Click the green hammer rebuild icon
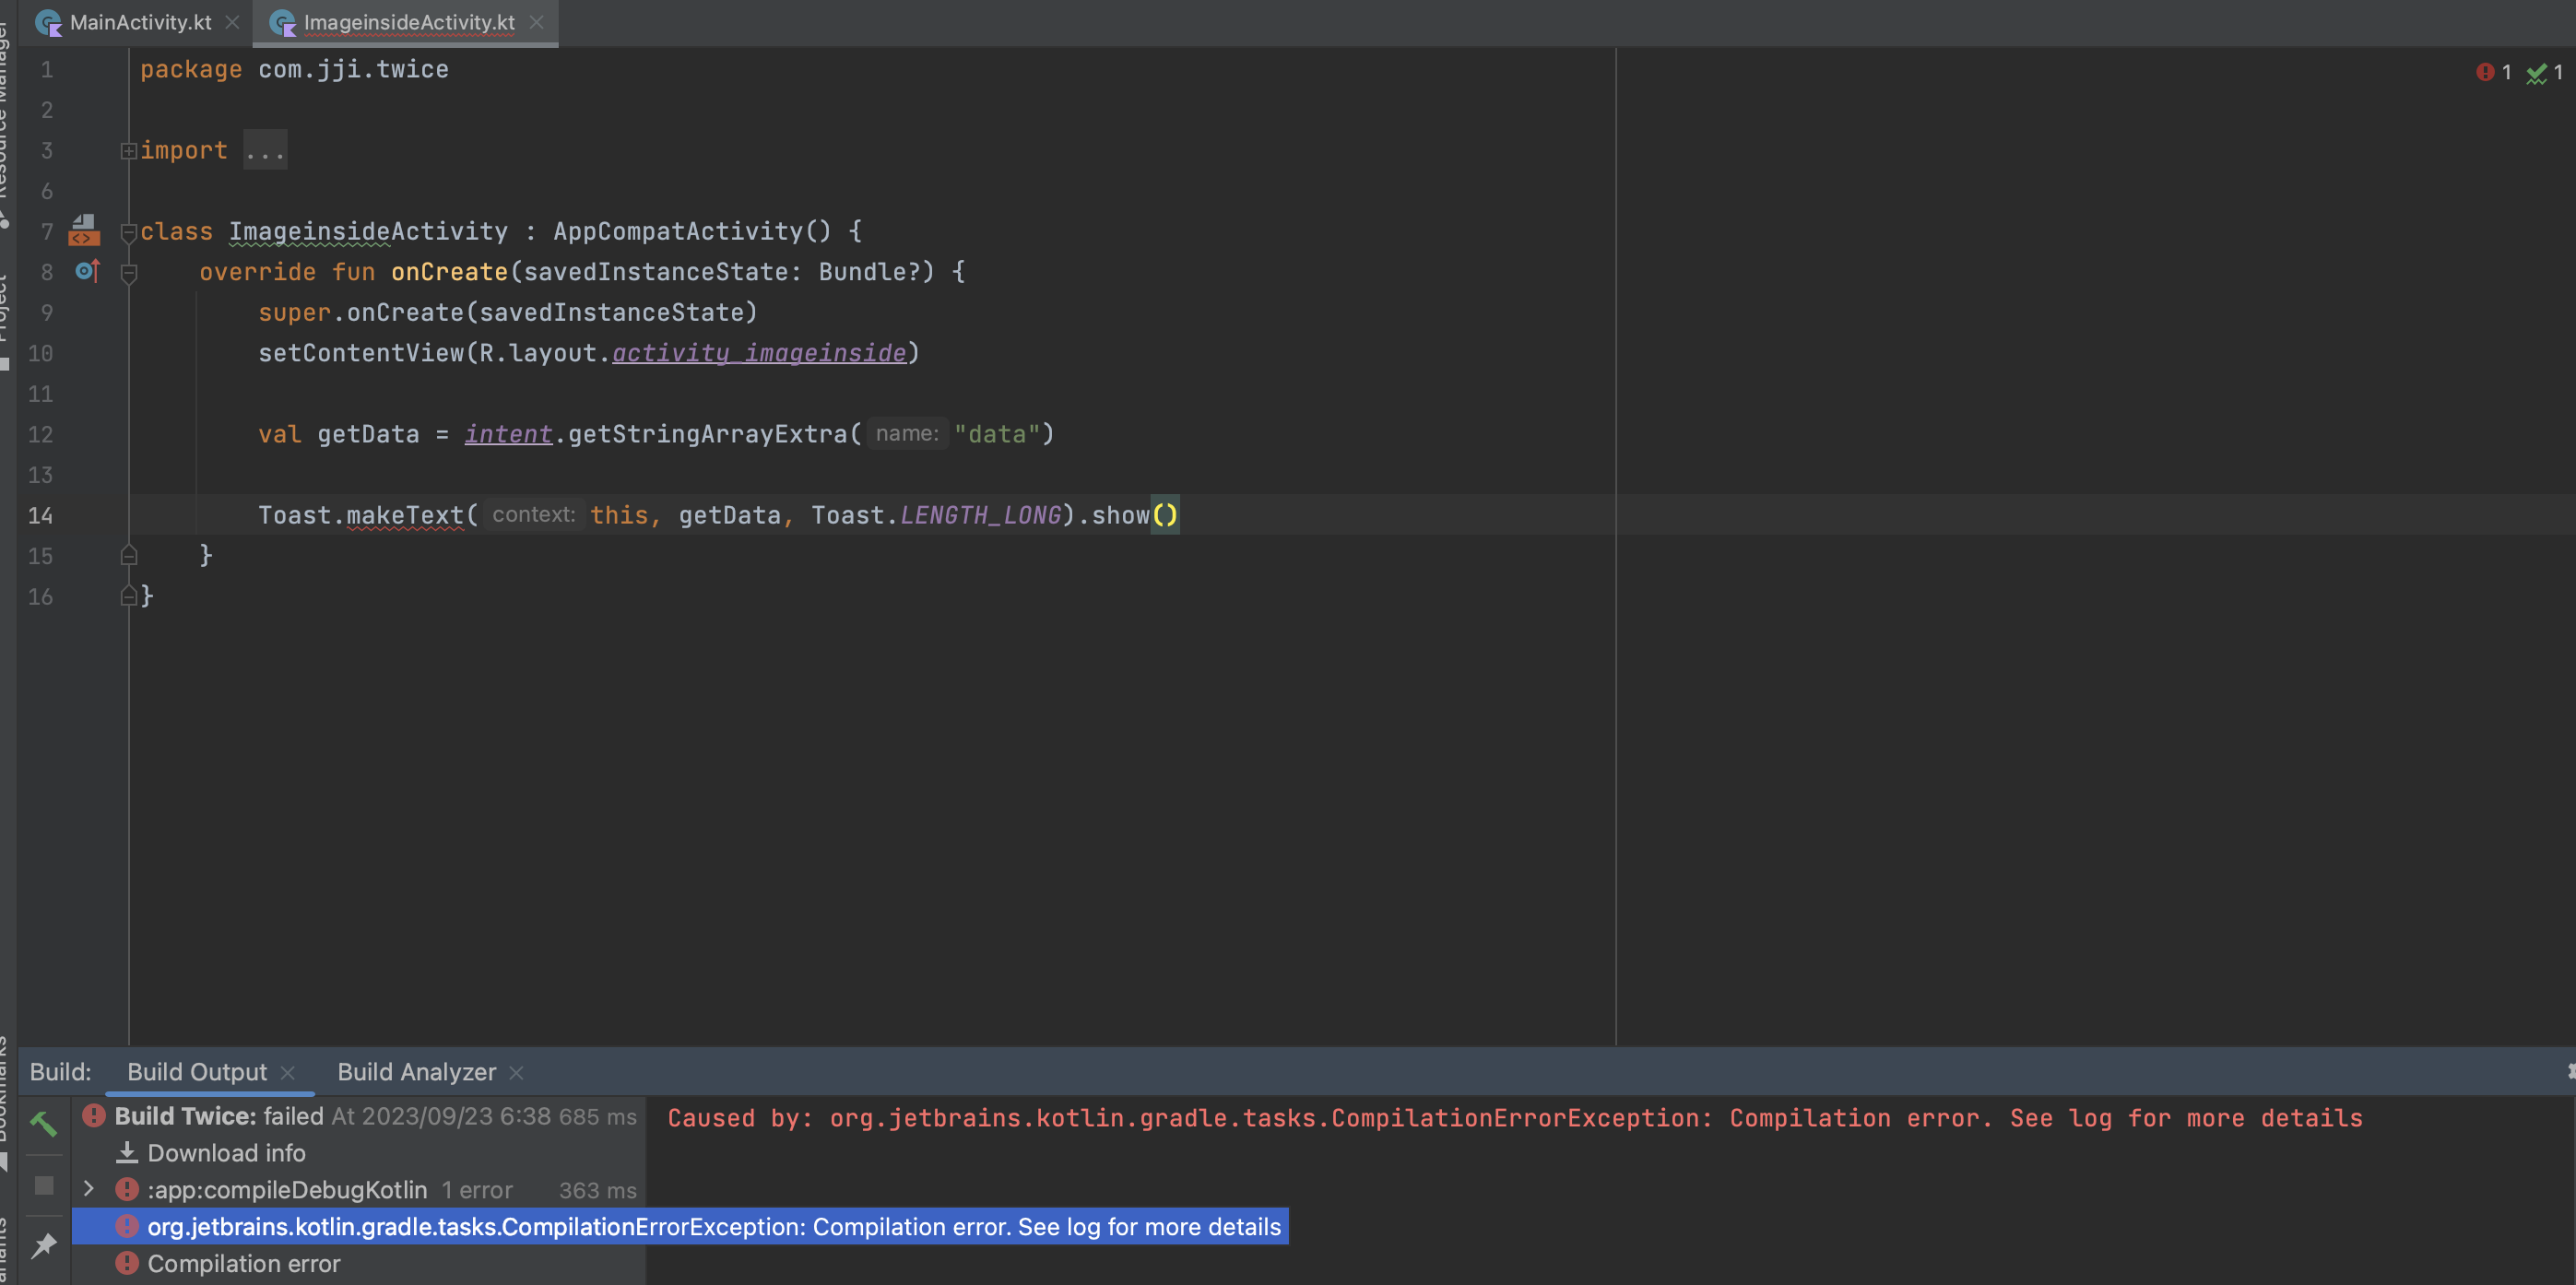 click(44, 1124)
